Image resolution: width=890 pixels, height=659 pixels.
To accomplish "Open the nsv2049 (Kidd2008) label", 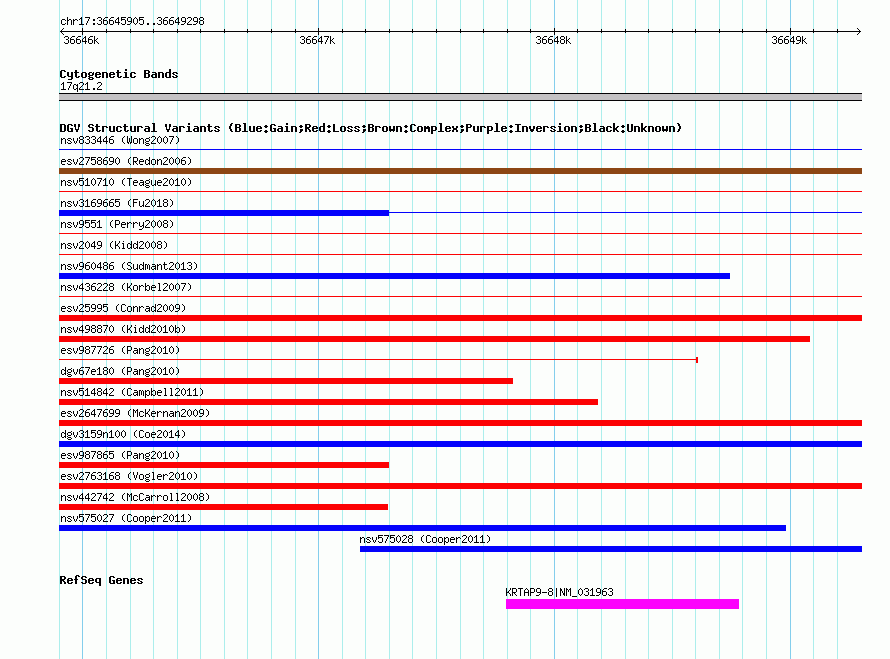I will (114, 245).
